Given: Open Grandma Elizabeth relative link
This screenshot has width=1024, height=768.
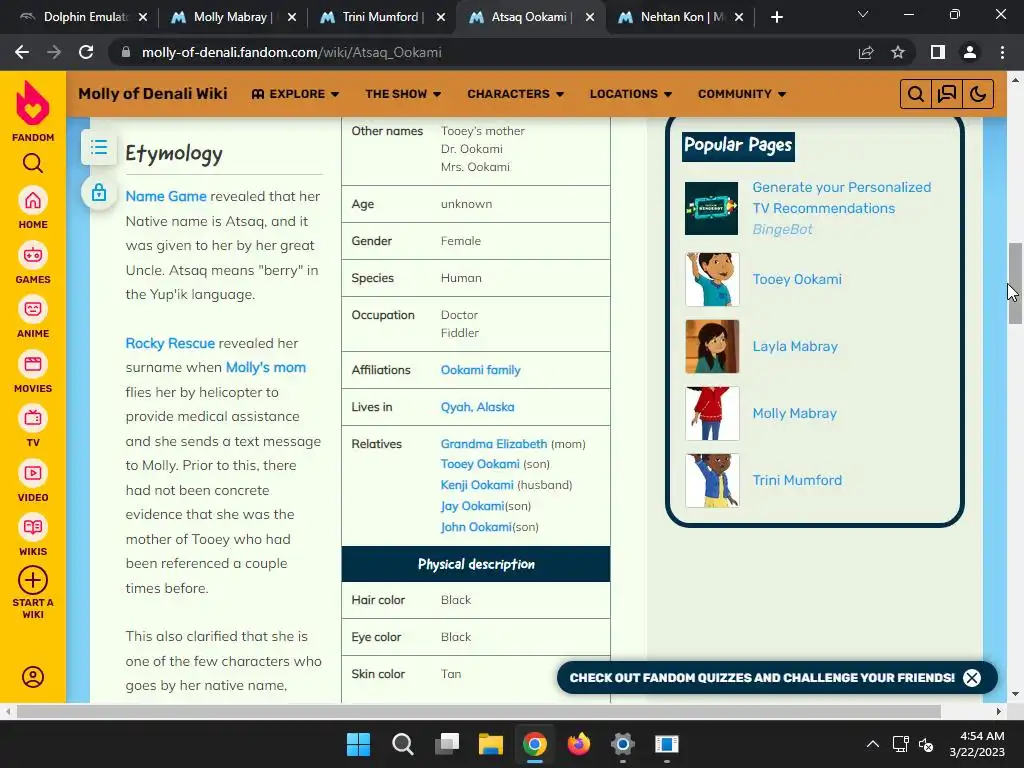Looking at the screenshot, I should 494,444.
